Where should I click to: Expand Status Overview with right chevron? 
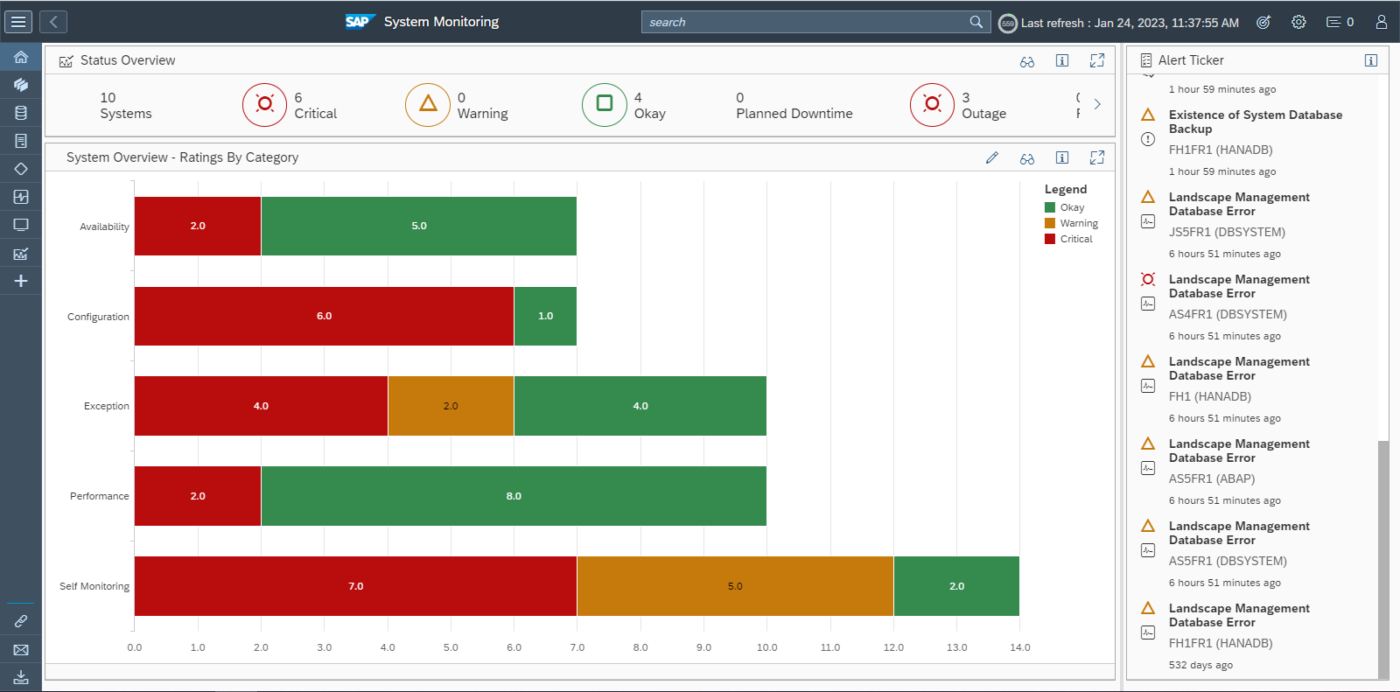(x=1097, y=104)
